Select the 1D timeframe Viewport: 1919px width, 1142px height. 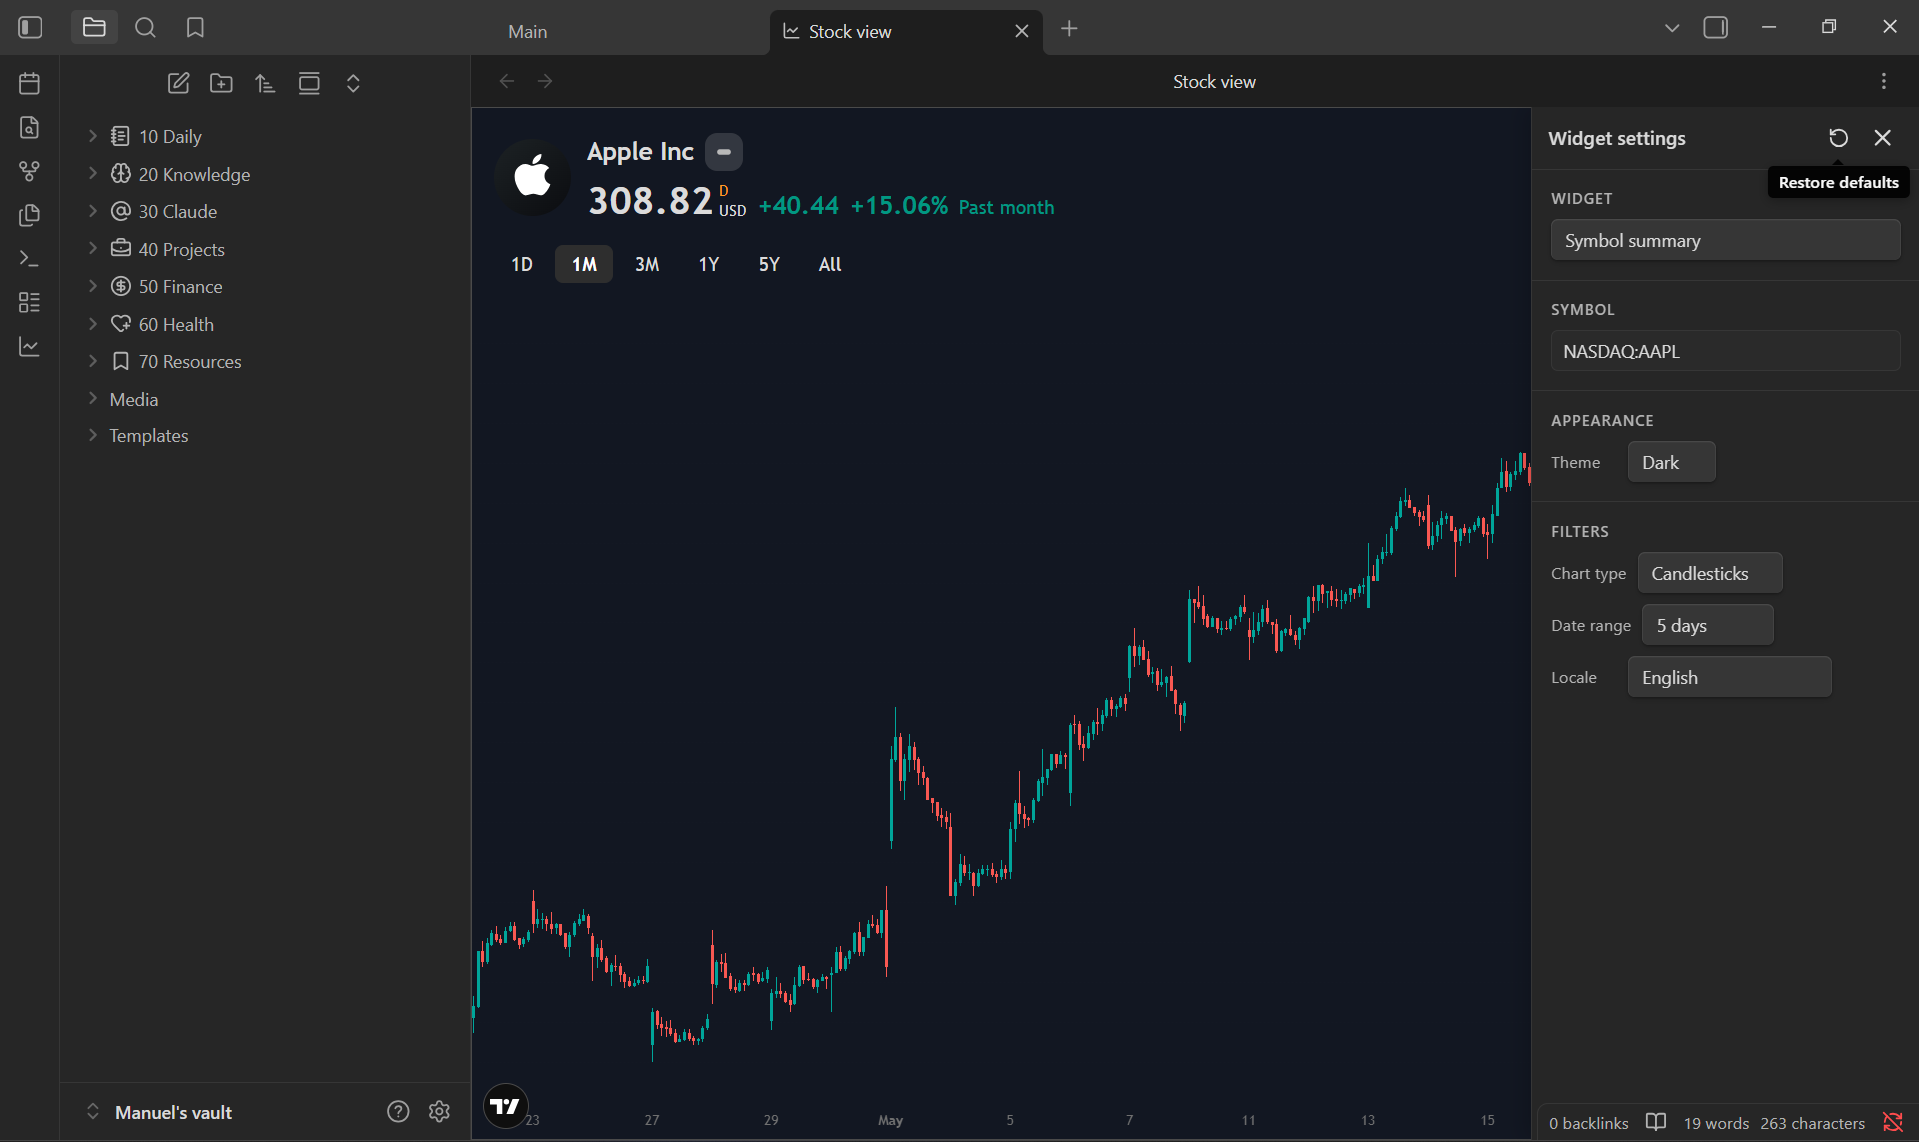point(522,264)
